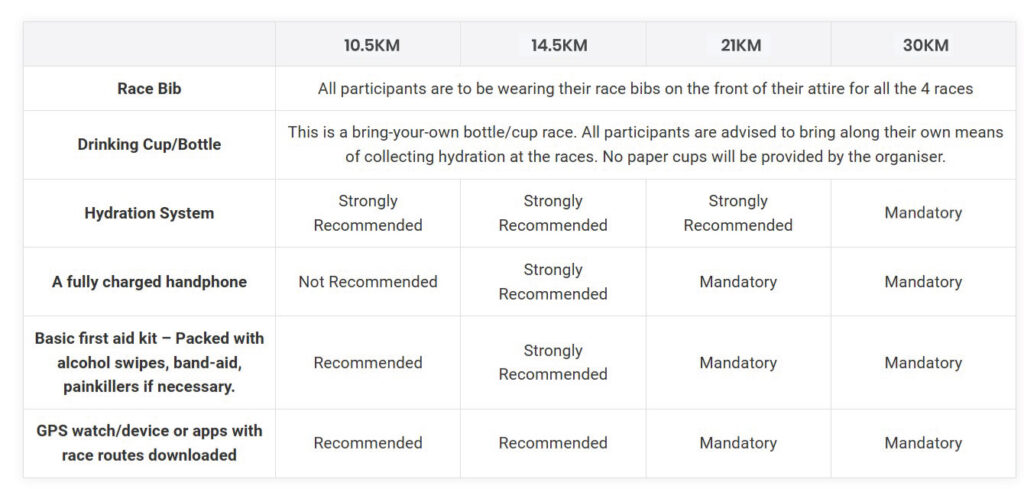
Task: Select the Drinking Cup/Bottle row label
Action: point(149,144)
